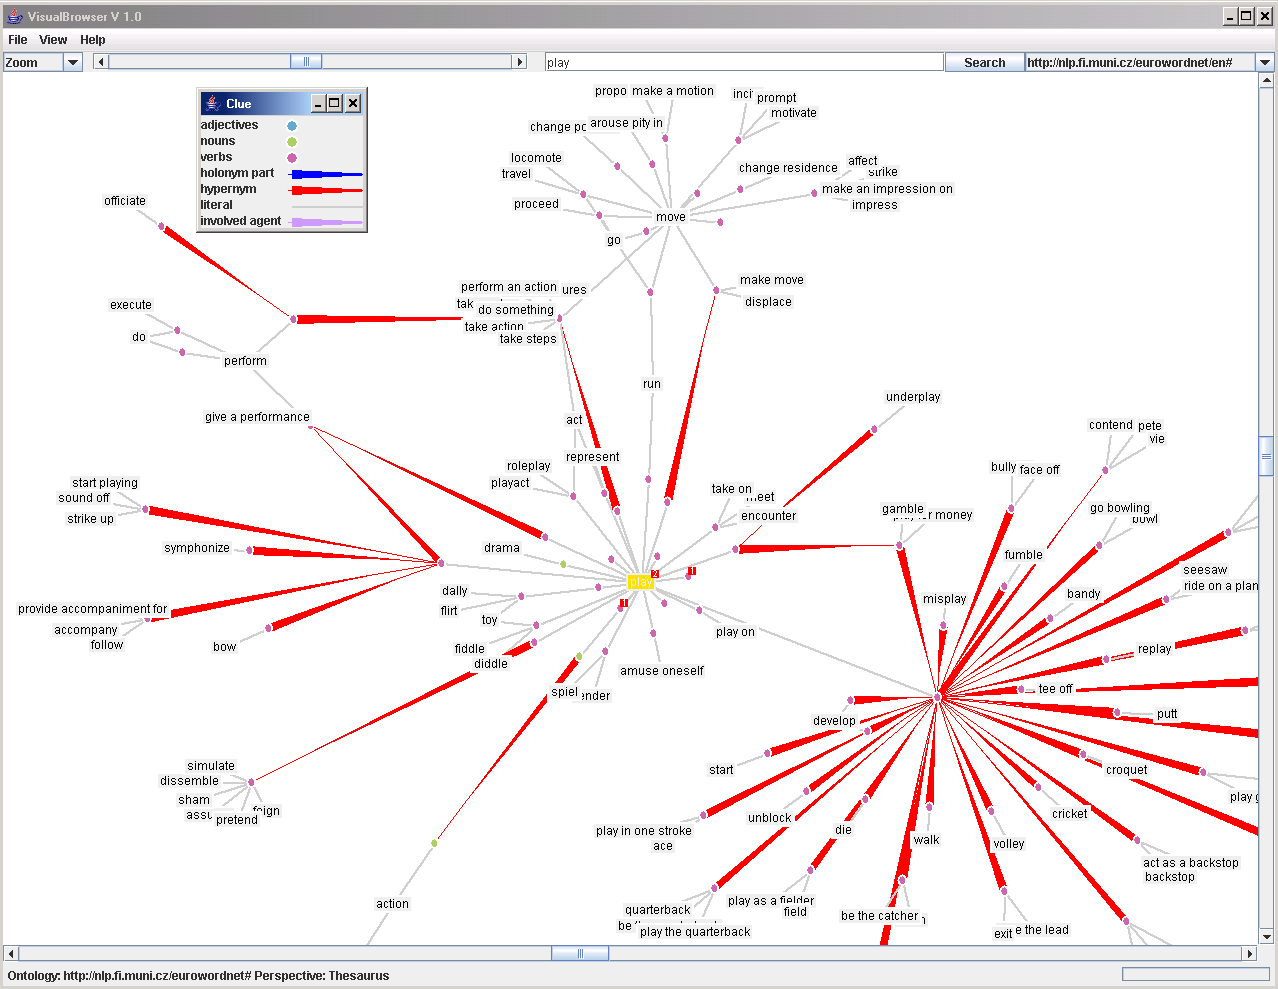
Task: Open the ontology URL dropdown arrow
Action: coord(1265,62)
